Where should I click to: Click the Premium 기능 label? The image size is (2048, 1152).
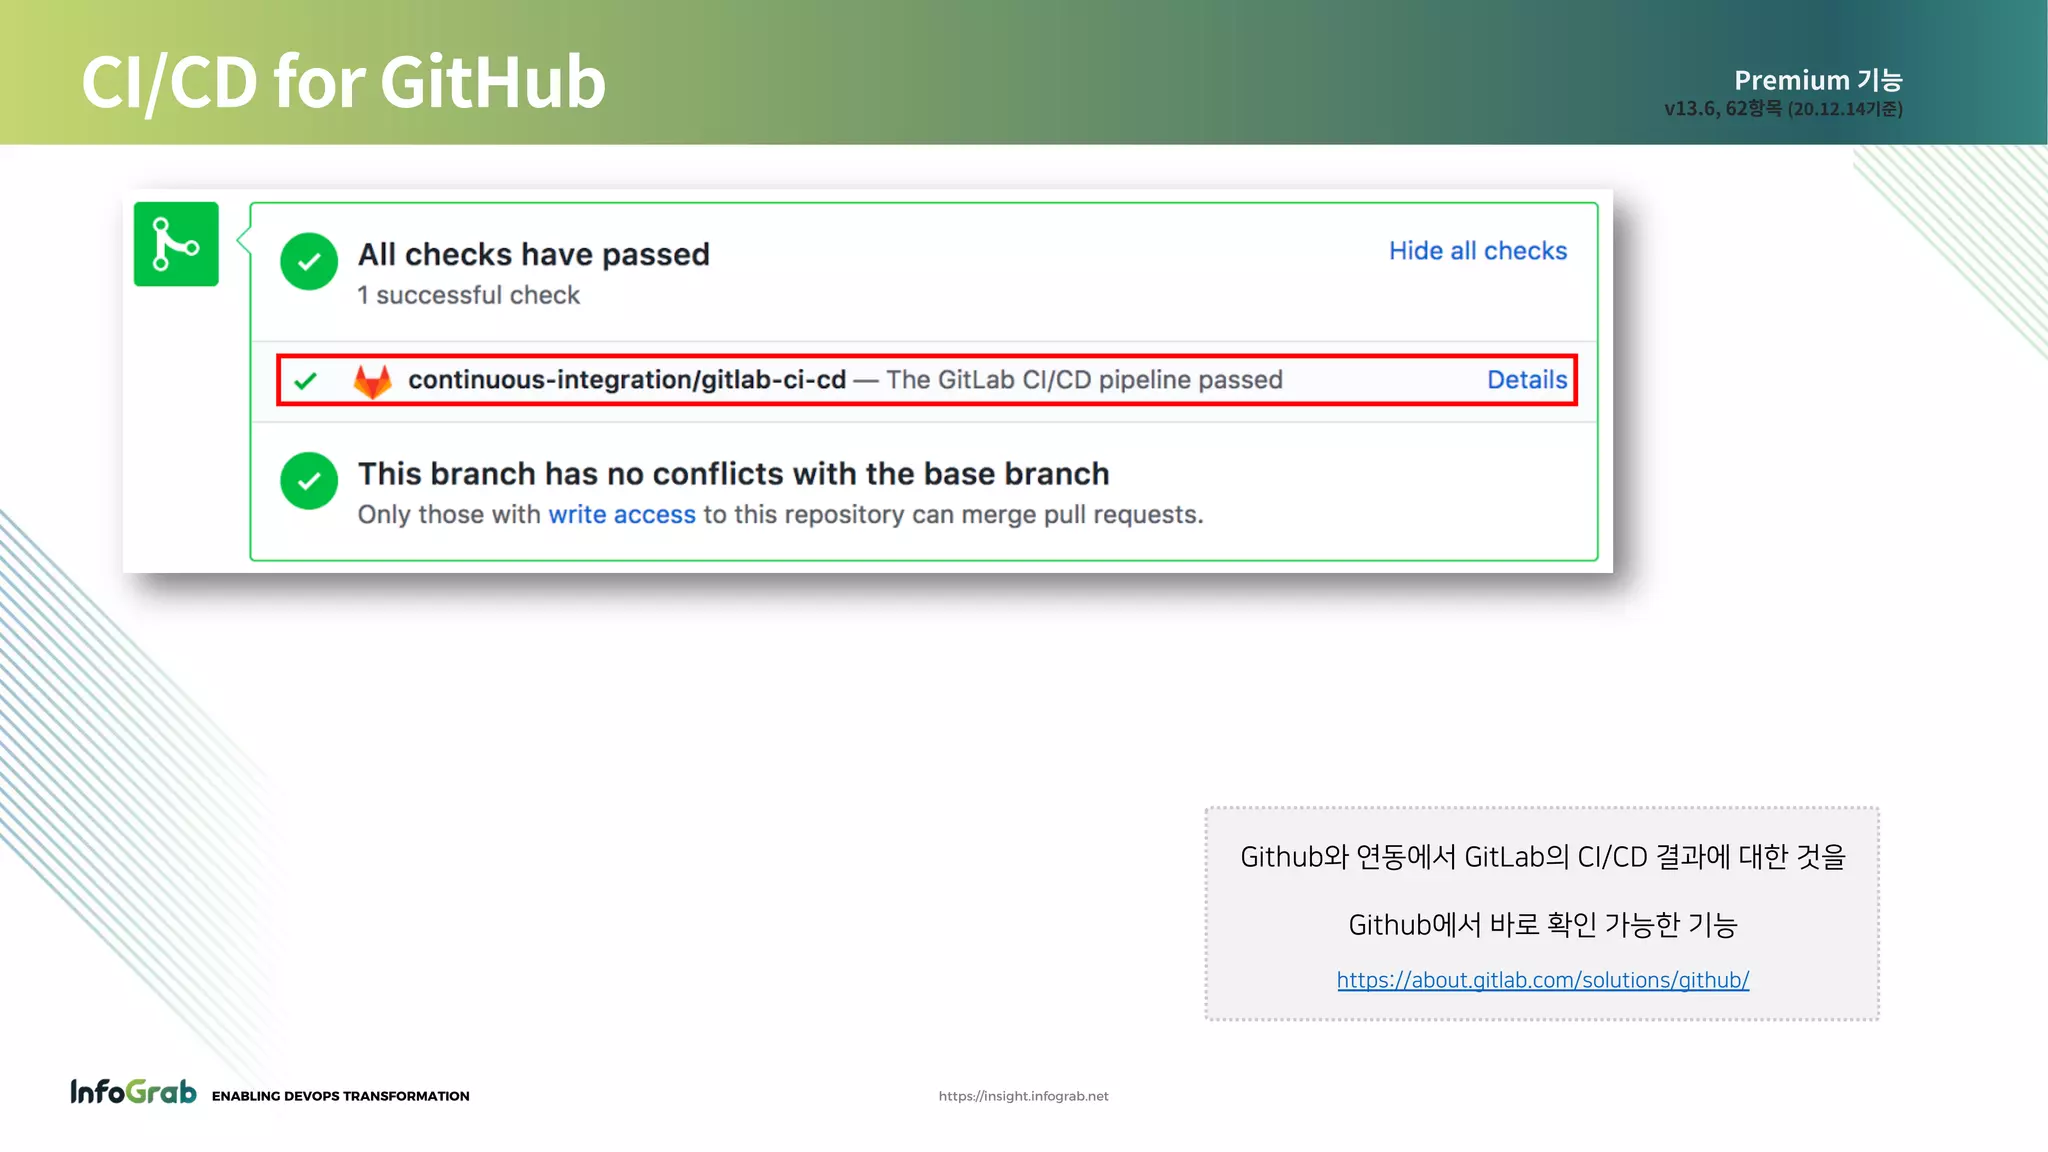point(1818,80)
